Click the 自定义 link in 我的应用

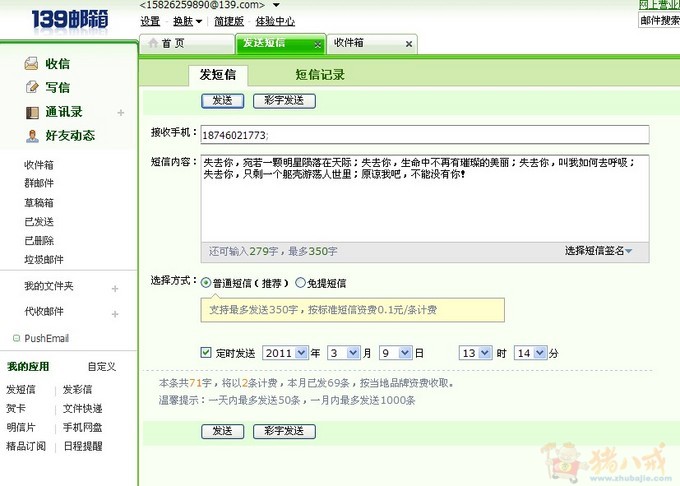pos(102,367)
